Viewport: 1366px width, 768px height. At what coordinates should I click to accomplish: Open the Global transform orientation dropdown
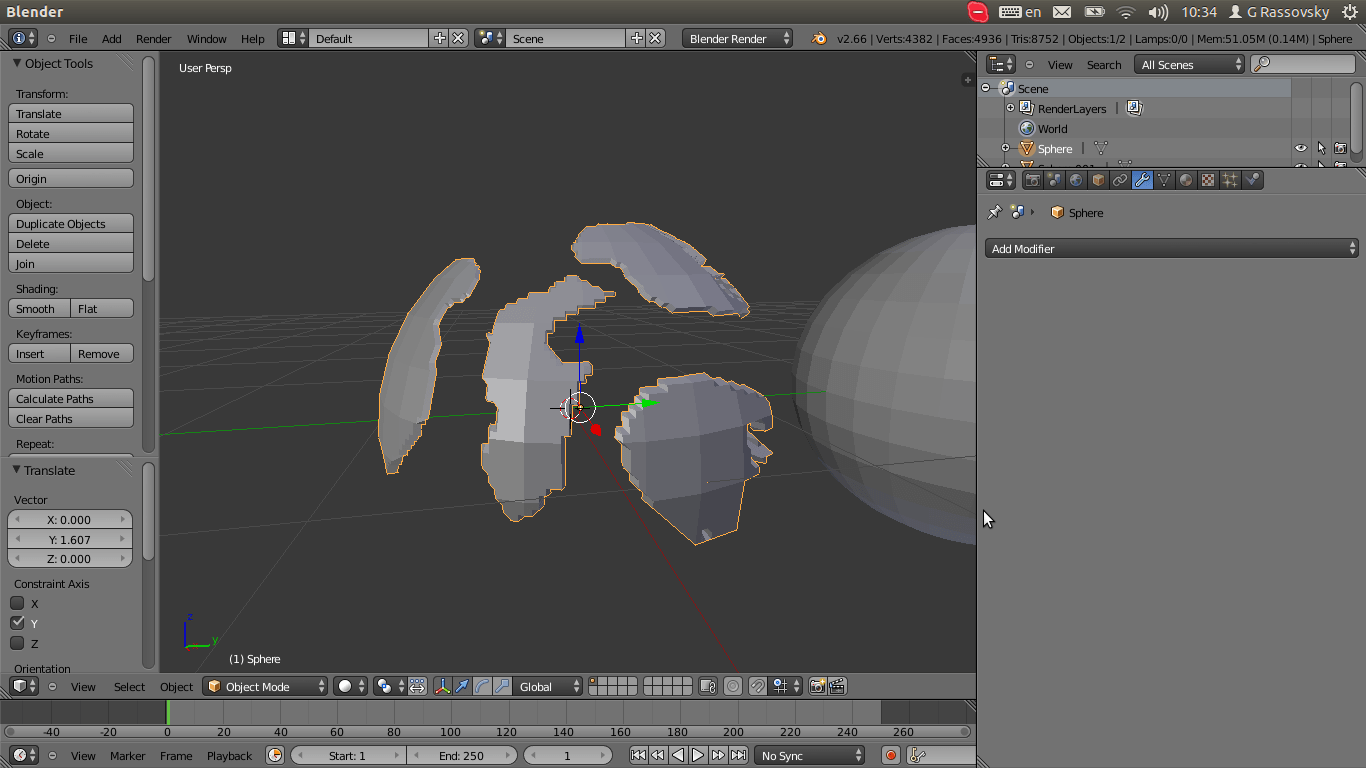[x=547, y=686]
